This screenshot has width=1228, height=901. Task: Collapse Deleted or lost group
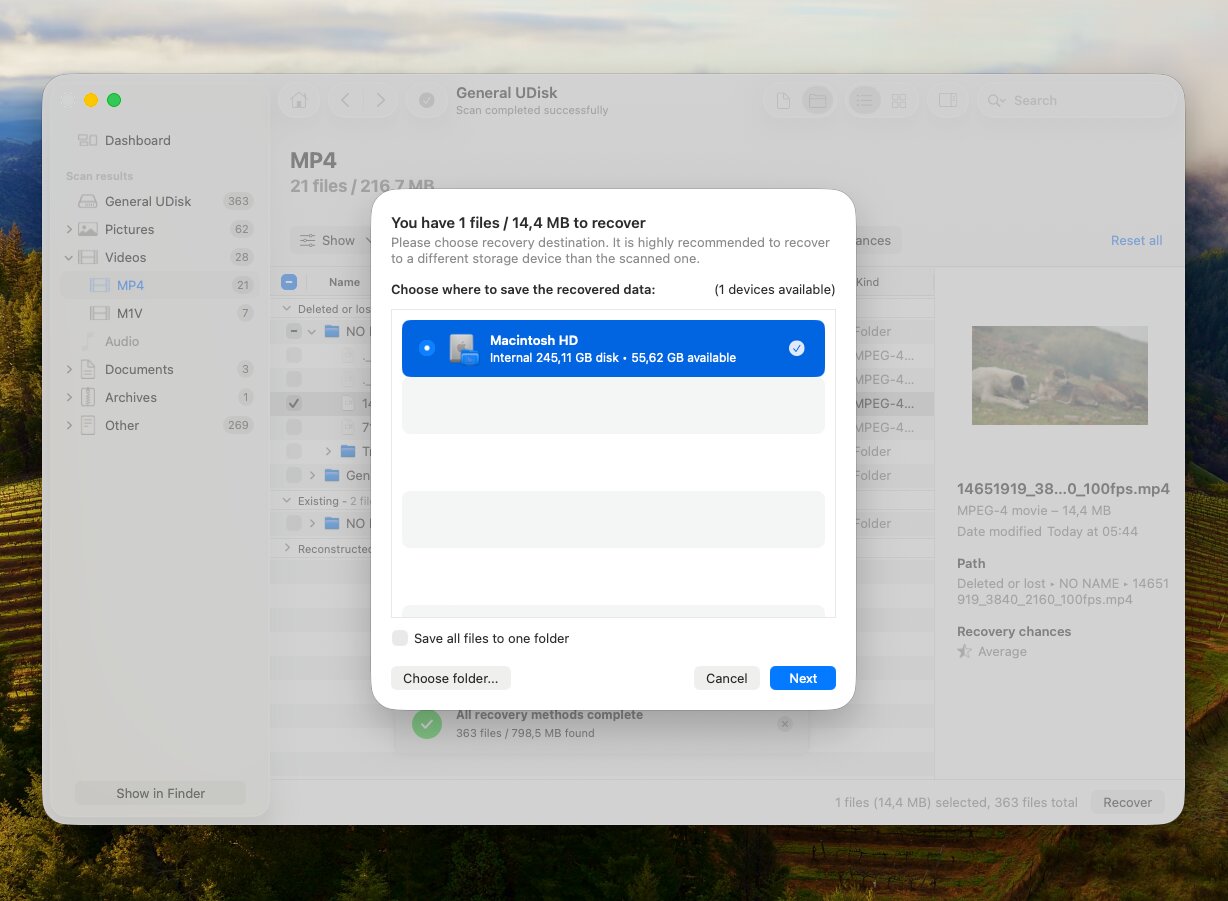click(x=288, y=309)
